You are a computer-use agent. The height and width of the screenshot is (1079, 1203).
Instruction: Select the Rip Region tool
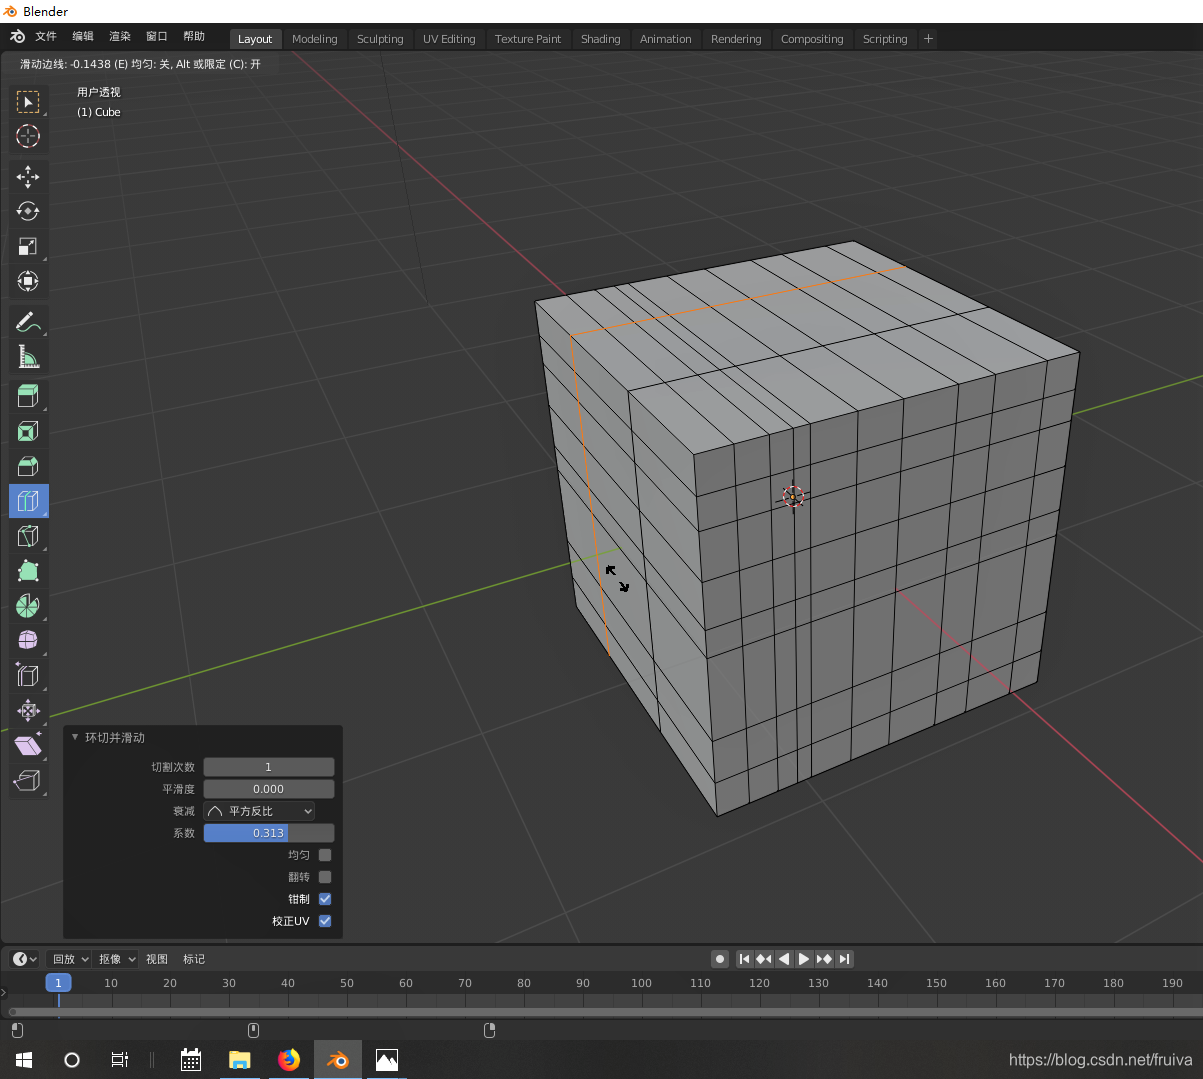[28, 781]
